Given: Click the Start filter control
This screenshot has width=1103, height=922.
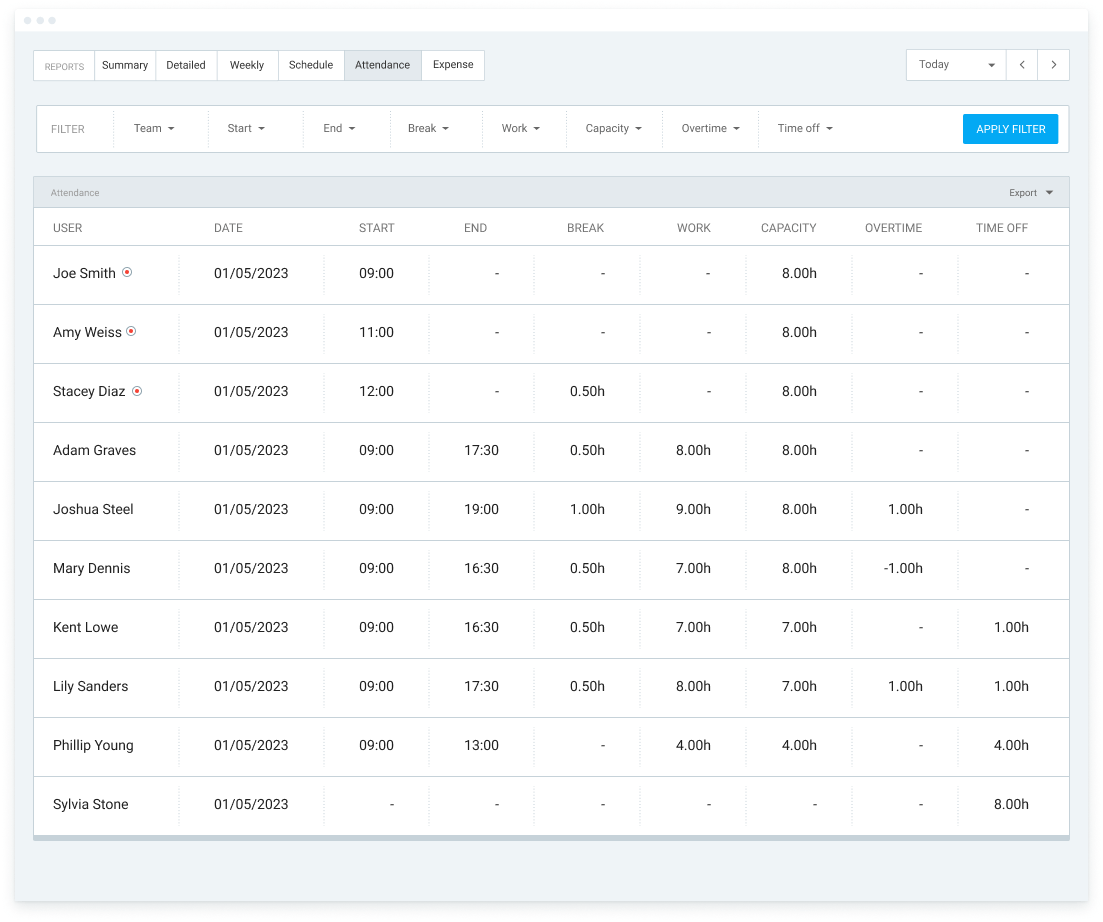Looking at the screenshot, I should [x=245, y=128].
